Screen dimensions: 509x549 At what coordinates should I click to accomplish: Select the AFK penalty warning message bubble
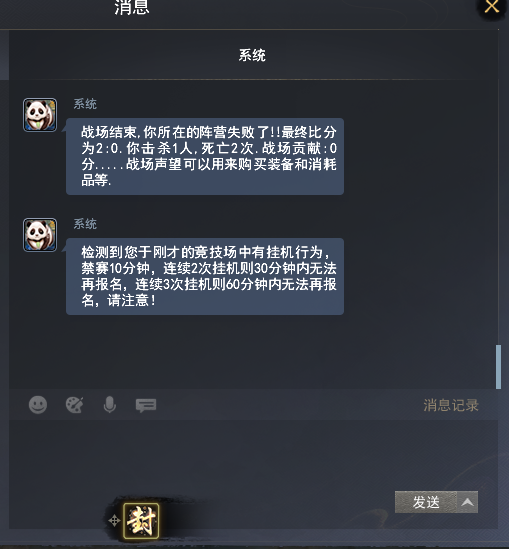pyautogui.click(x=205, y=277)
